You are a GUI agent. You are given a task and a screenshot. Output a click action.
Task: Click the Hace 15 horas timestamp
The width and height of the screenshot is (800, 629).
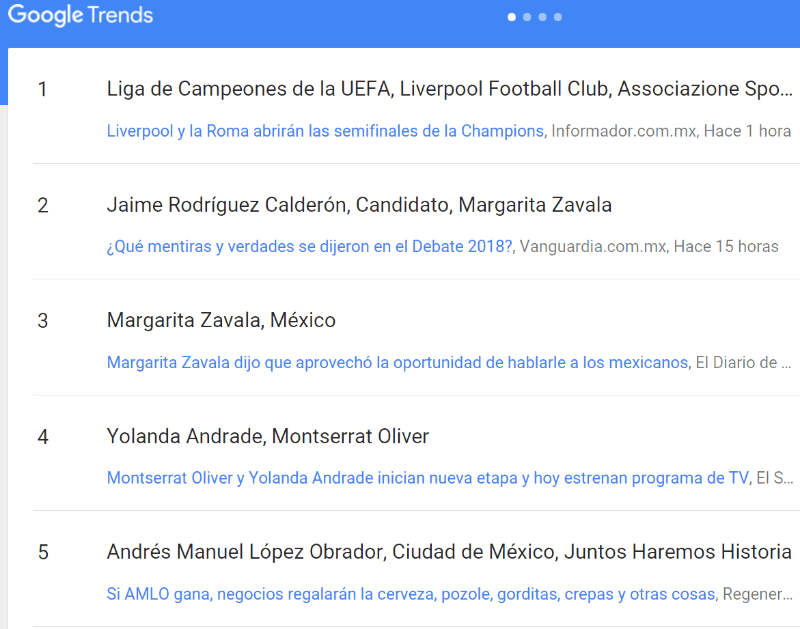[726, 247]
